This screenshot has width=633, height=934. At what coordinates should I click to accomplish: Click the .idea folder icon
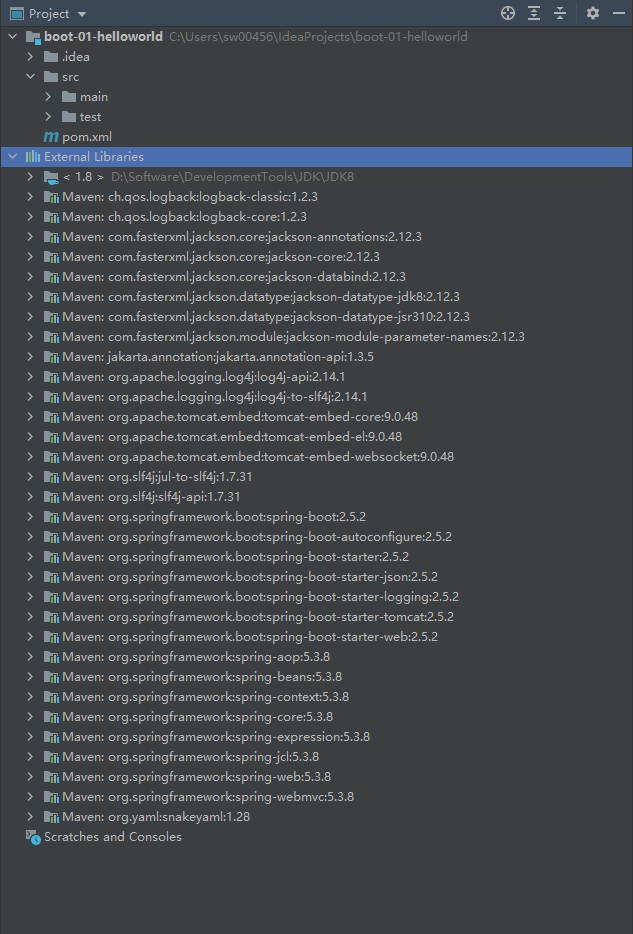(51, 57)
